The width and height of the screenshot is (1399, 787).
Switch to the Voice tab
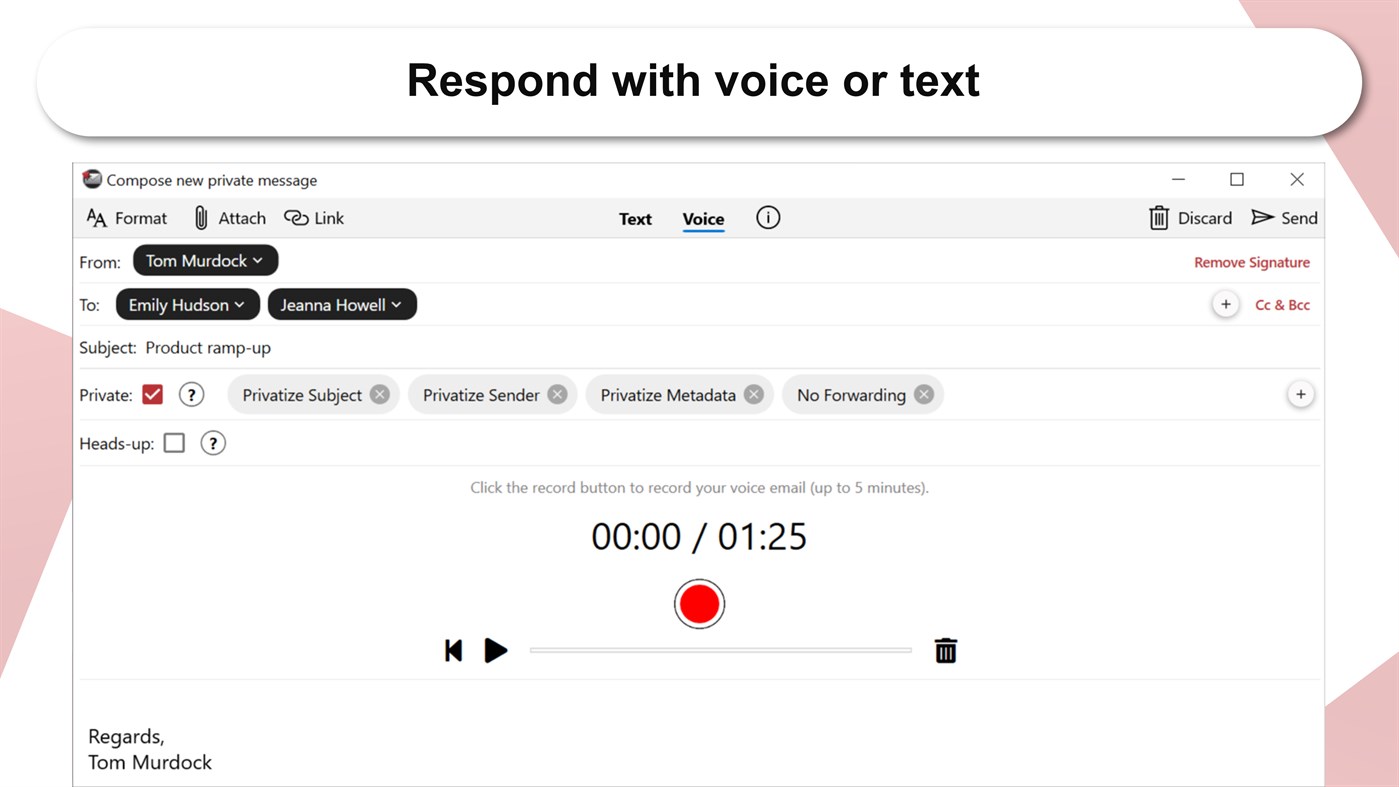[703, 219]
